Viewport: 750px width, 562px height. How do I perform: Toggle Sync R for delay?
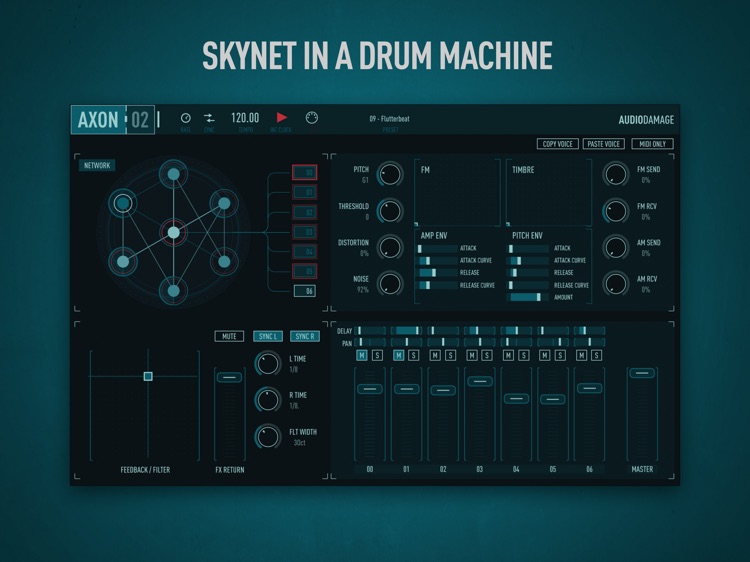click(304, 336)
